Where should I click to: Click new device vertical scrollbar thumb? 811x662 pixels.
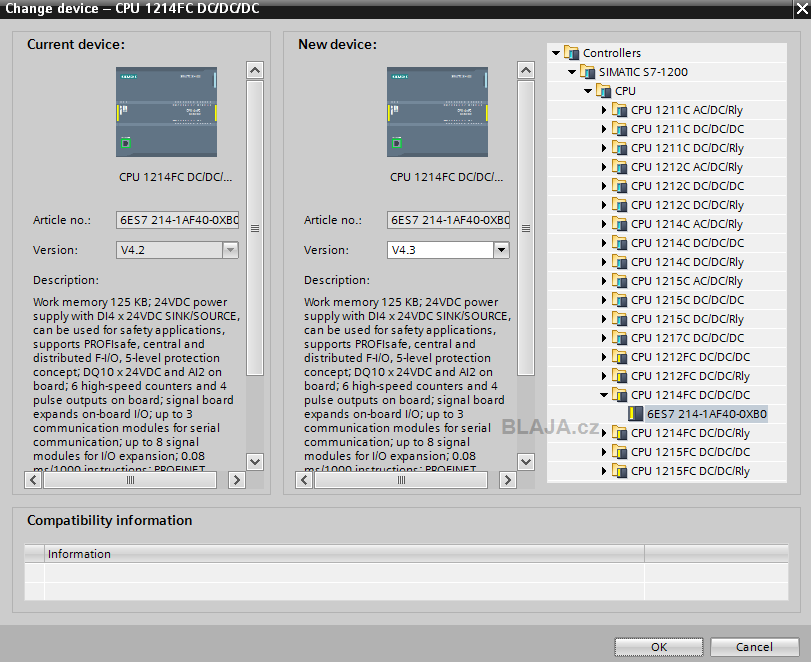526,228
